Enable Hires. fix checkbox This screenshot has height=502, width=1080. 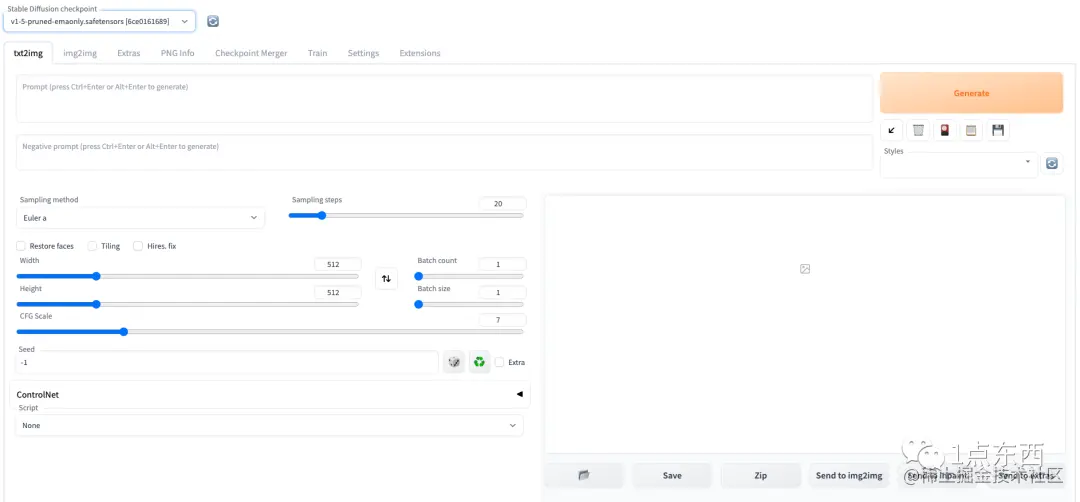(x=138, y=246)
